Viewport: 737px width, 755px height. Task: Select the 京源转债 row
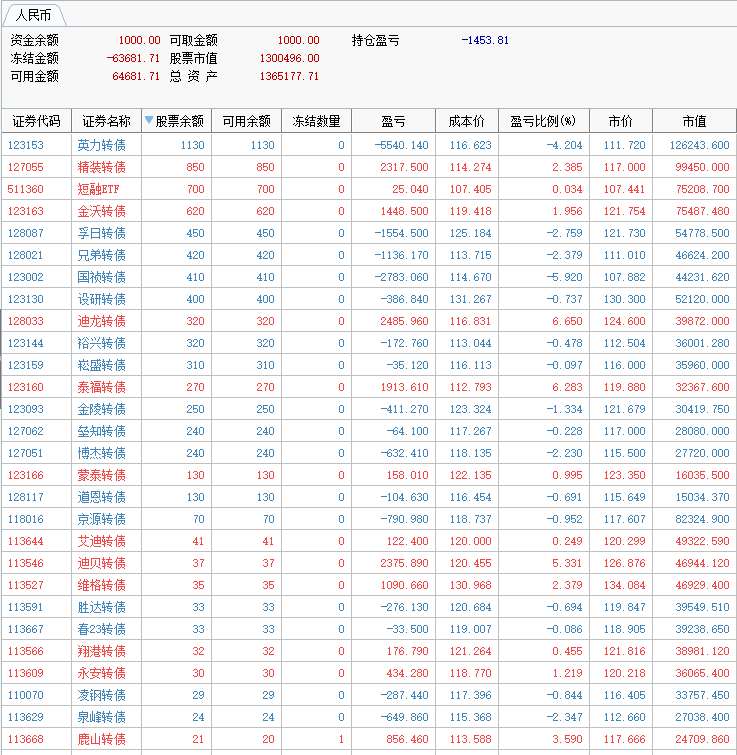(101, 519)
